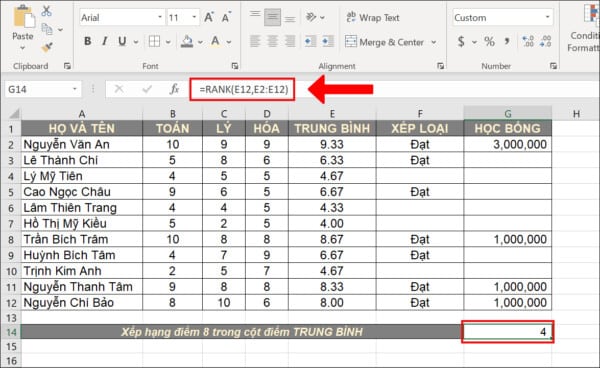600x368 pixels.
Task: Toggle Bold formatting
Action: click(x=88, y=41)
